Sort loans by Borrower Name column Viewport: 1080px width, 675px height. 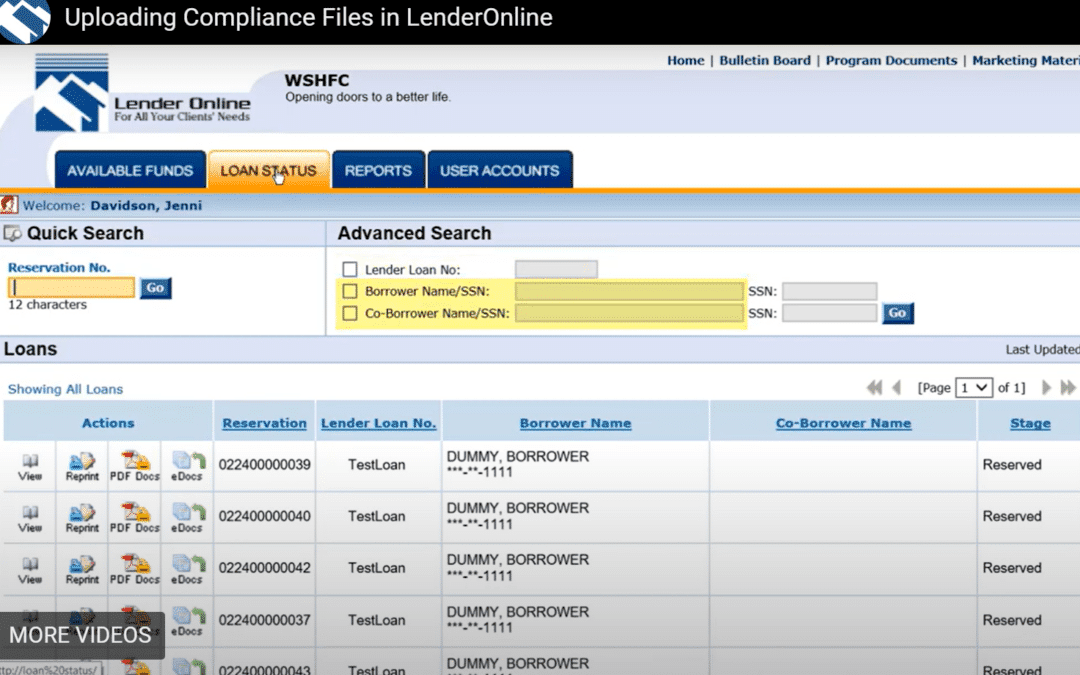click(x=575, y=424)
